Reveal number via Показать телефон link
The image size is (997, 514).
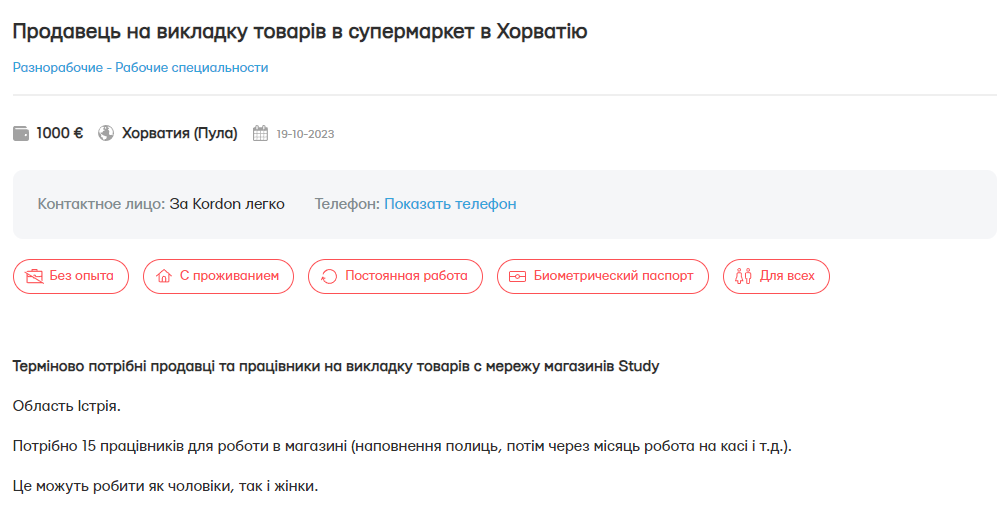pos(450,204)
